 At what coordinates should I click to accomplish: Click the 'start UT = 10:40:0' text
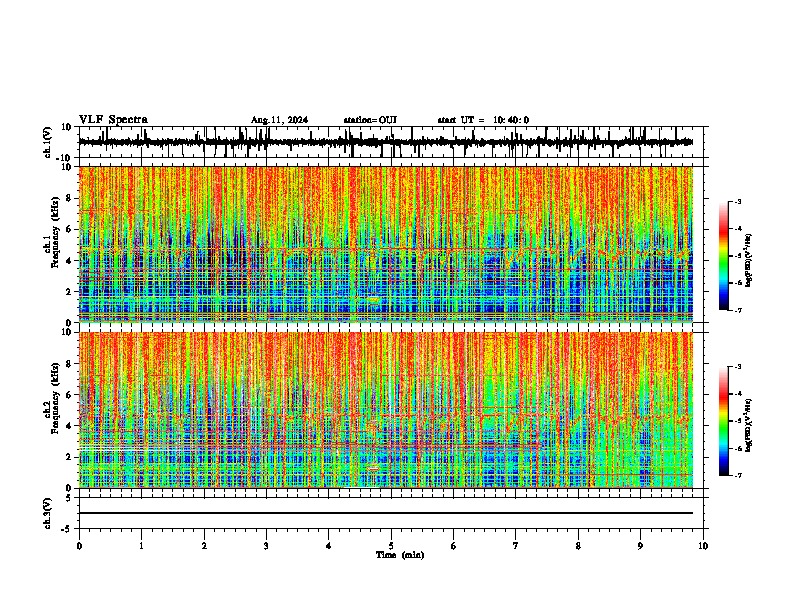(x=483, y=120)
